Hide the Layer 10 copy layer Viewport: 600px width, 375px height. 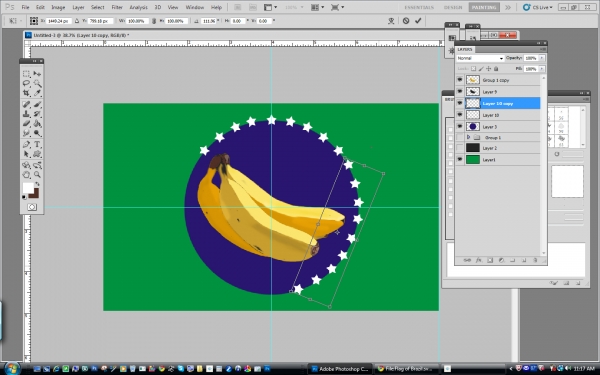pyautogui.click(x=460, y=103)
